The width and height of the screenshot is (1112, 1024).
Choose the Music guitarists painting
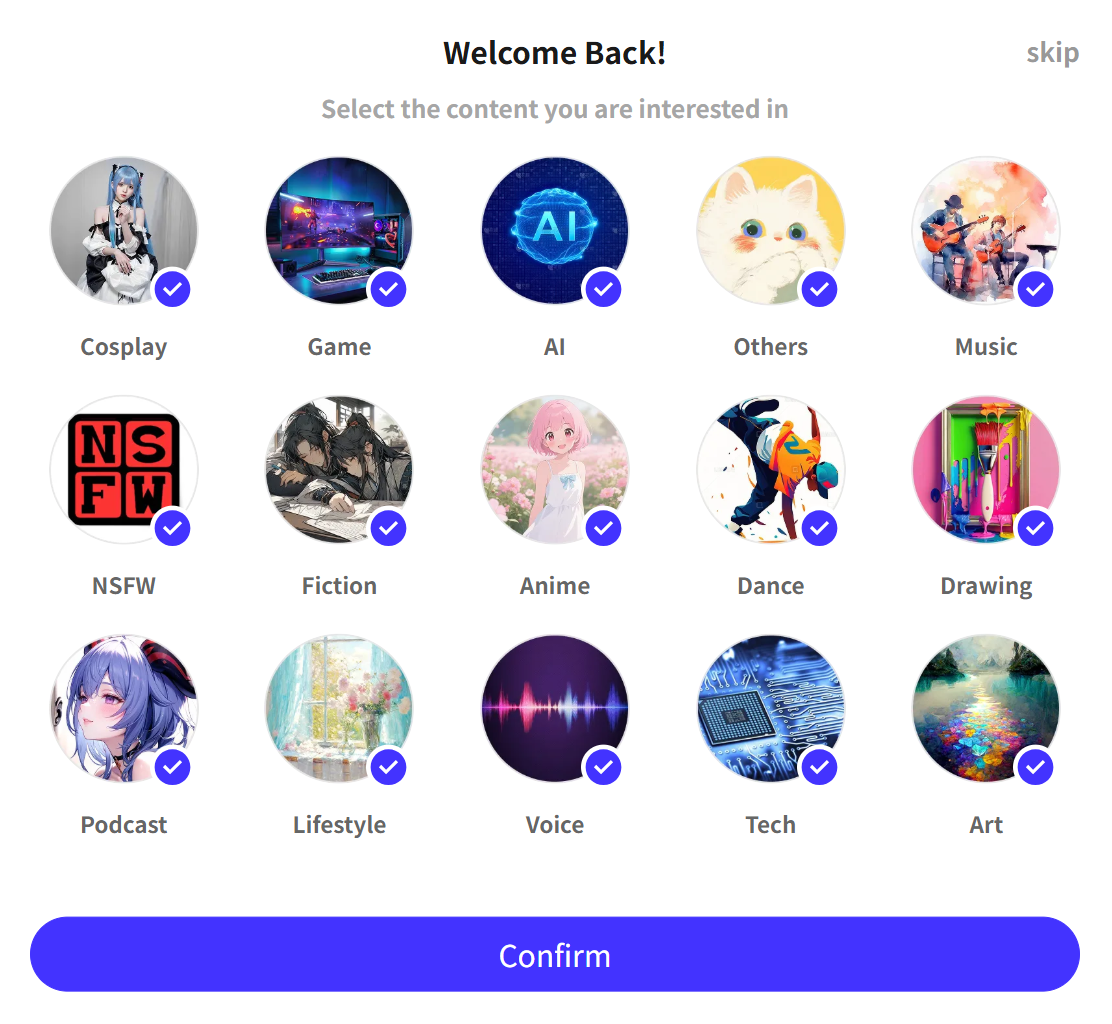click(986, 230)
